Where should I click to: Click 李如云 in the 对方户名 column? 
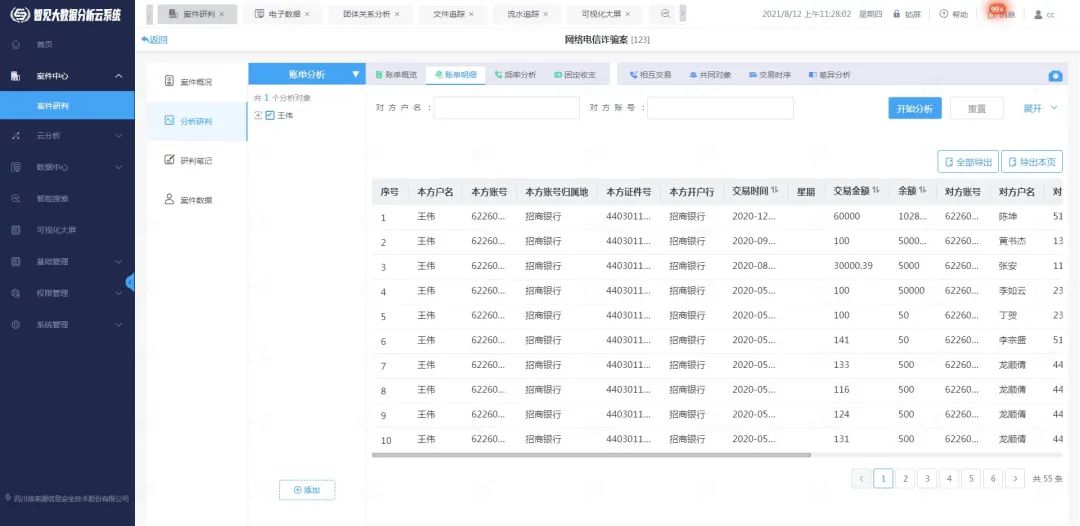coord(1012,291)
